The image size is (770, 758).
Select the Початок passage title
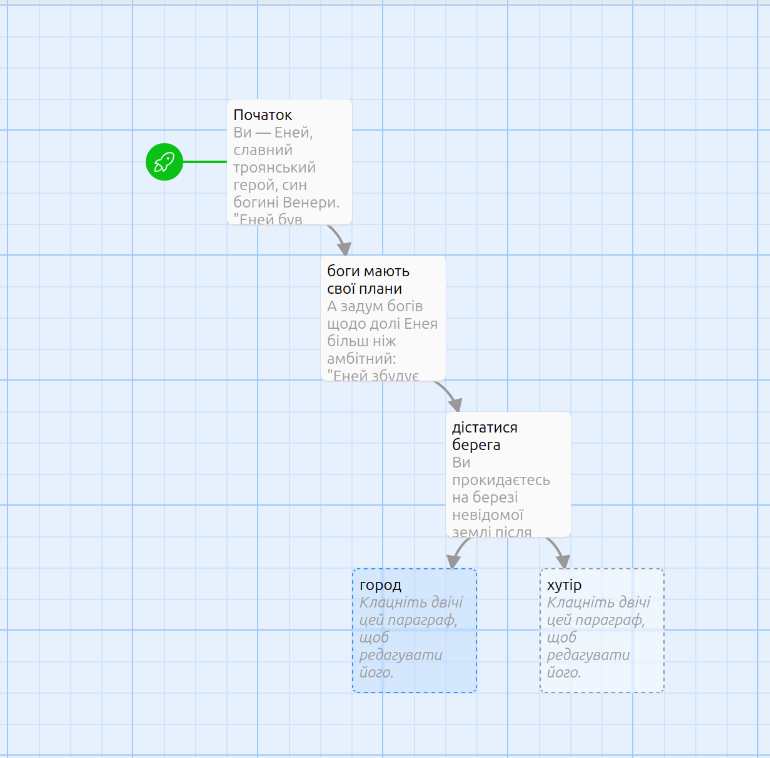[x=263, y=115]
